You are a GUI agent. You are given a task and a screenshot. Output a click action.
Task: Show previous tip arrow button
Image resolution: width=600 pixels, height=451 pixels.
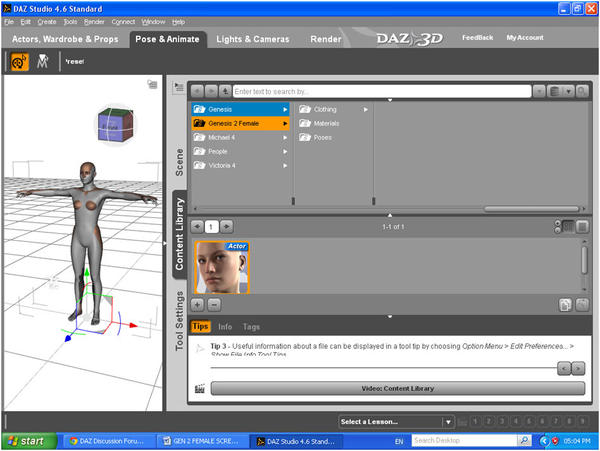point(564,368)
